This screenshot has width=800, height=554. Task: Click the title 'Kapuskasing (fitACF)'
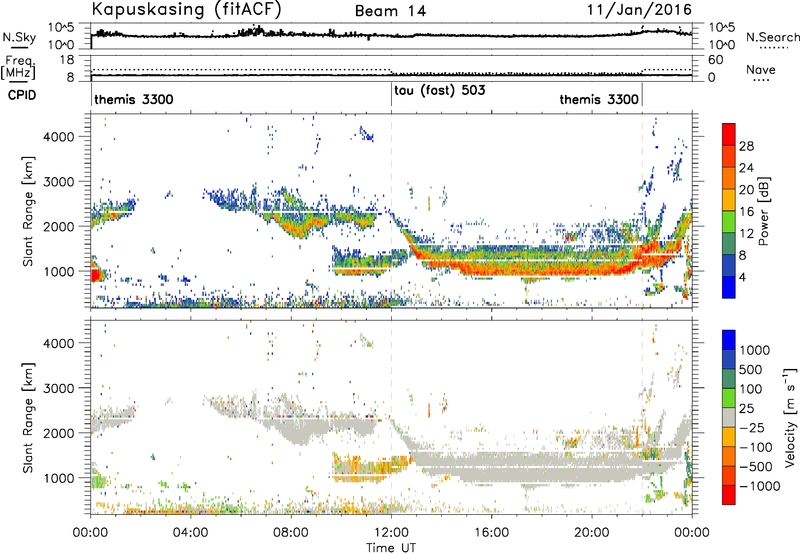(x=186, y=9)
